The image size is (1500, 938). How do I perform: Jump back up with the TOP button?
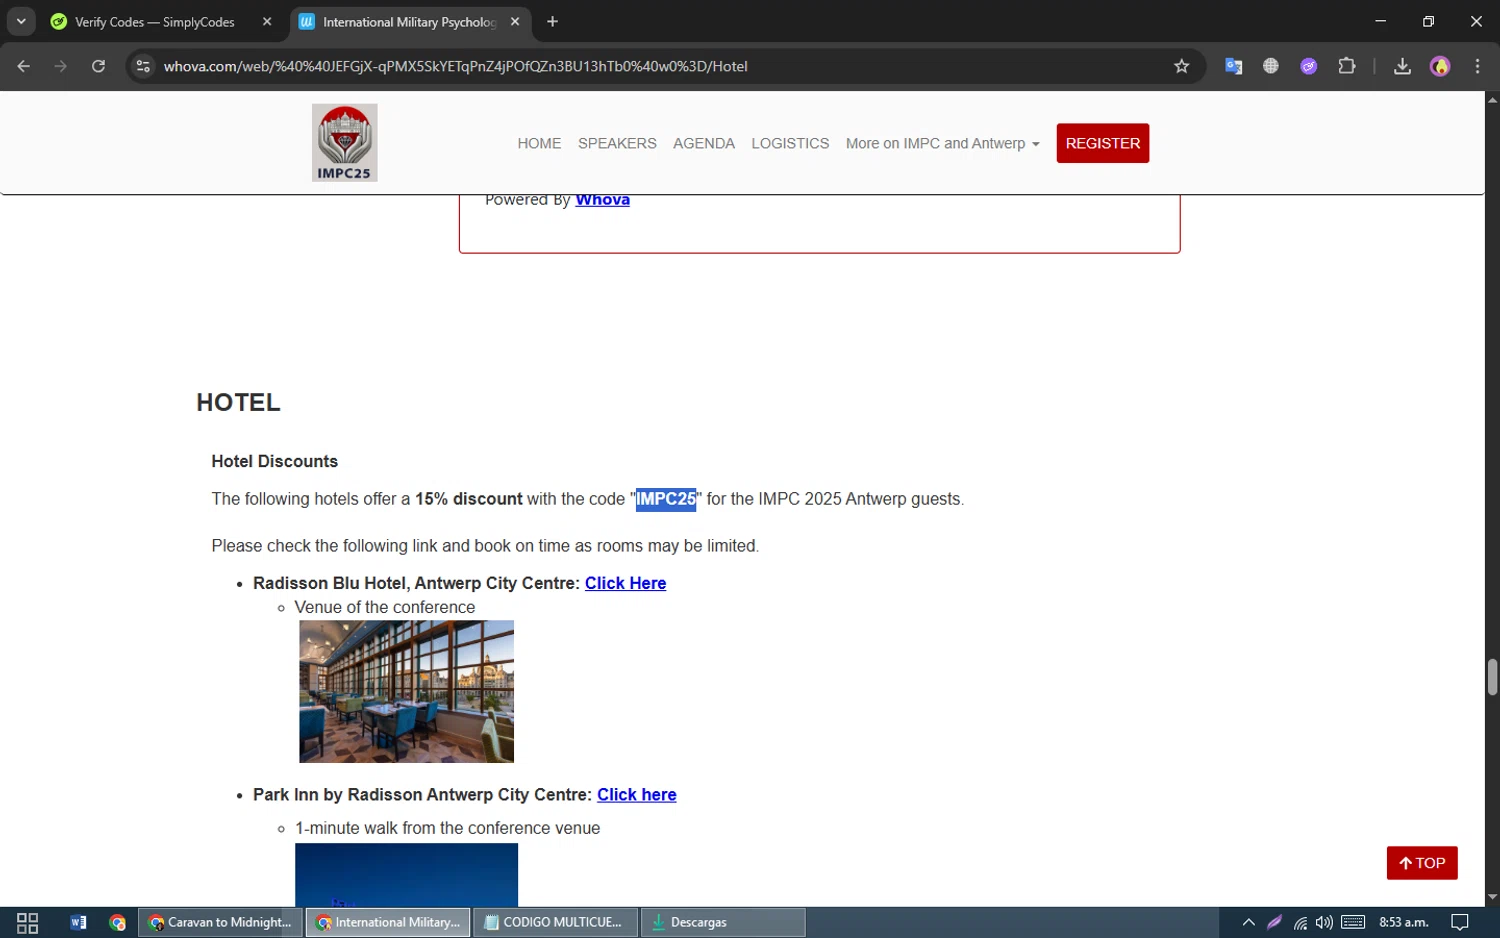tap(1422, 863)
